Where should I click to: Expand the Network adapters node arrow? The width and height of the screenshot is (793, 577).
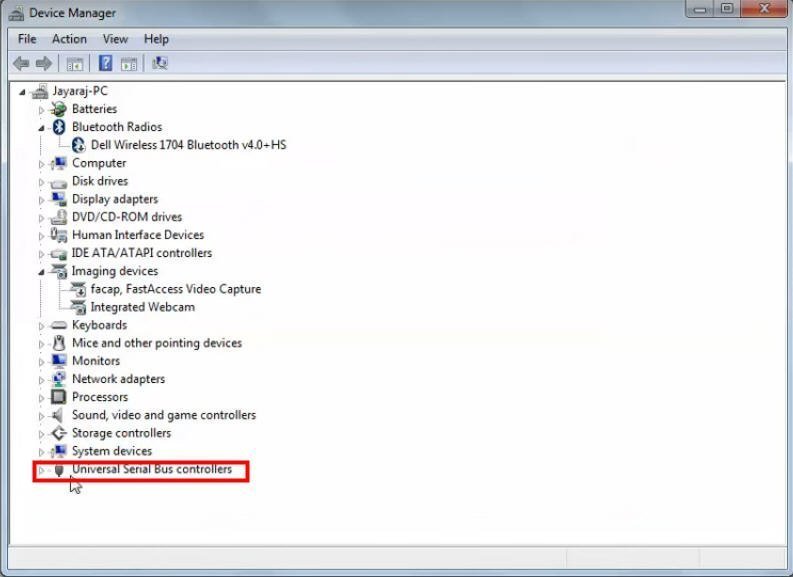click(x=41, y=380)
